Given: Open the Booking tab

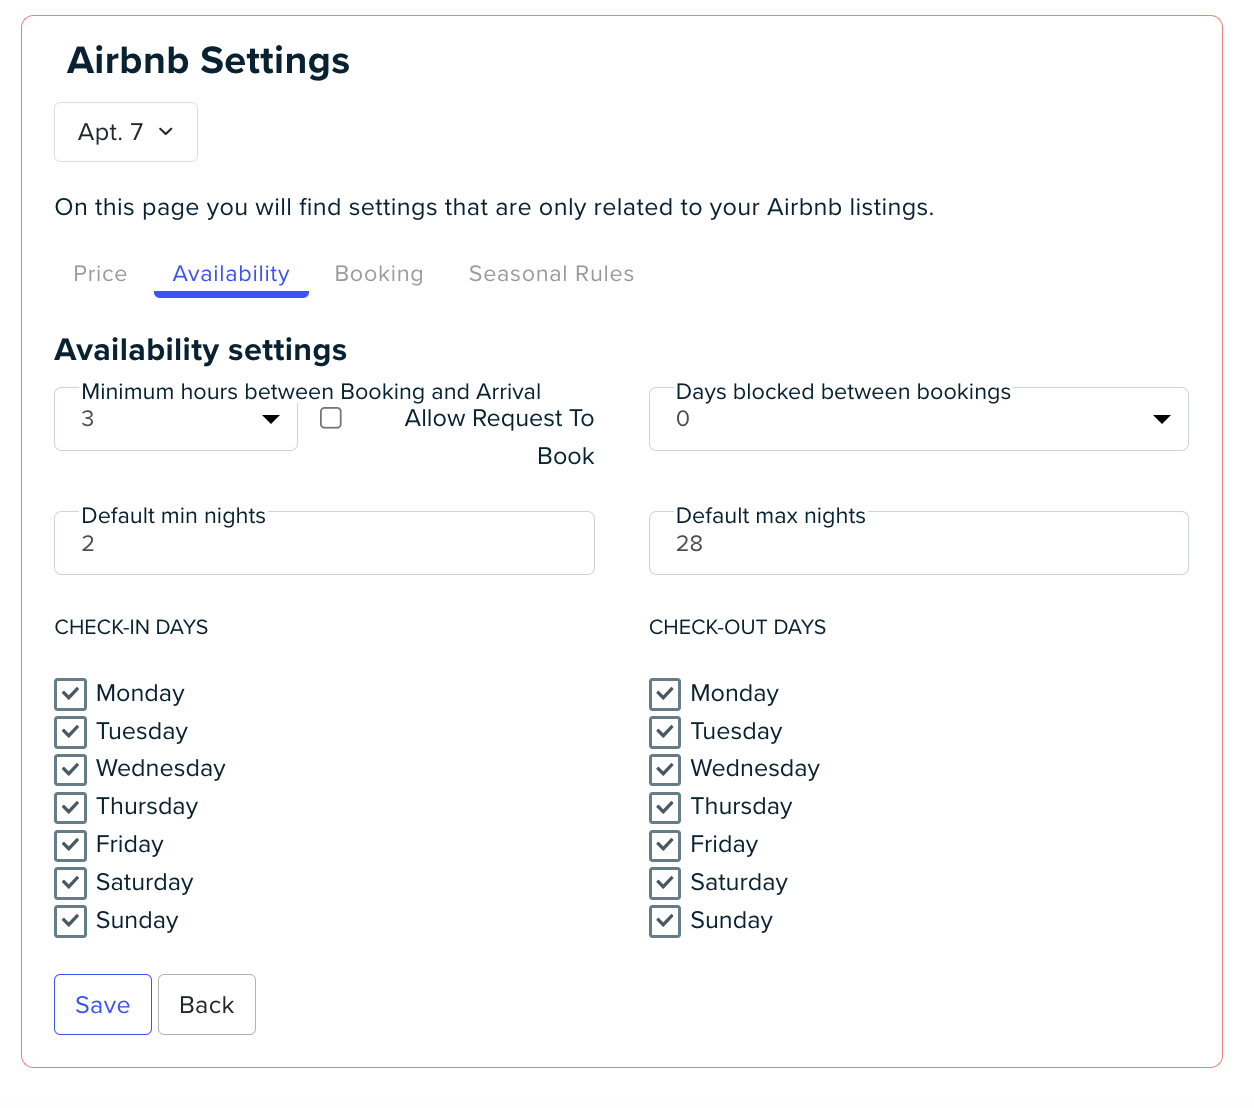Looking at the screenshot, I should click(379, 274).
